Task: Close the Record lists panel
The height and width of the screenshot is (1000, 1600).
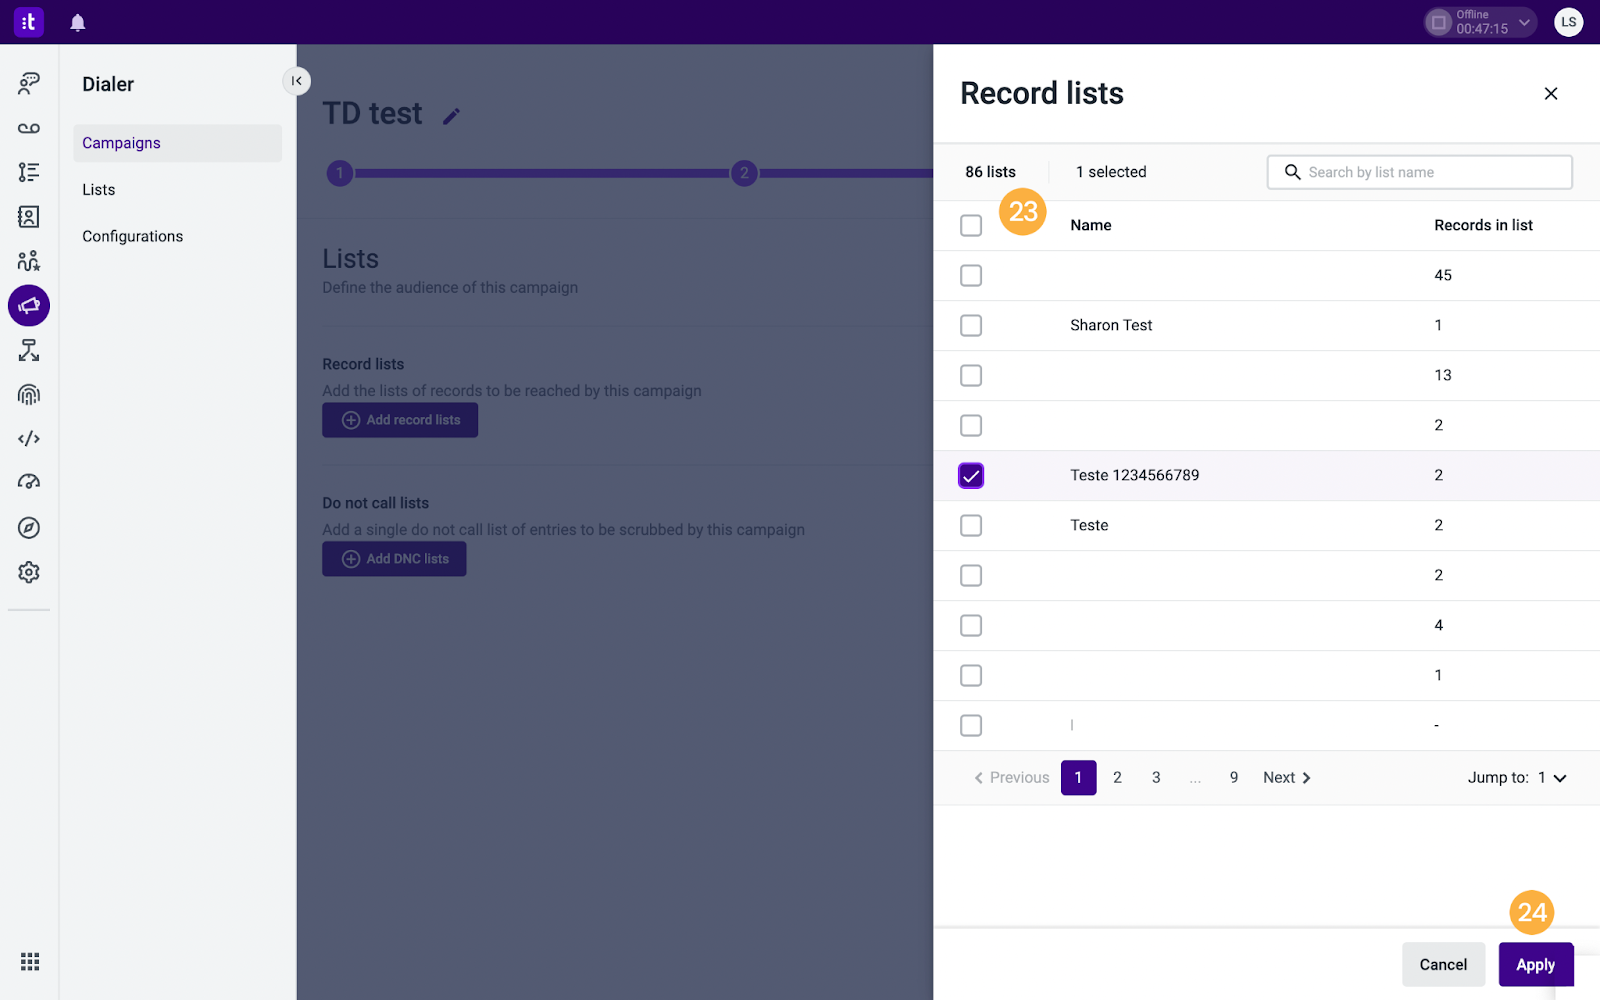Action: pyautogui.click(x=1551, y=93)
